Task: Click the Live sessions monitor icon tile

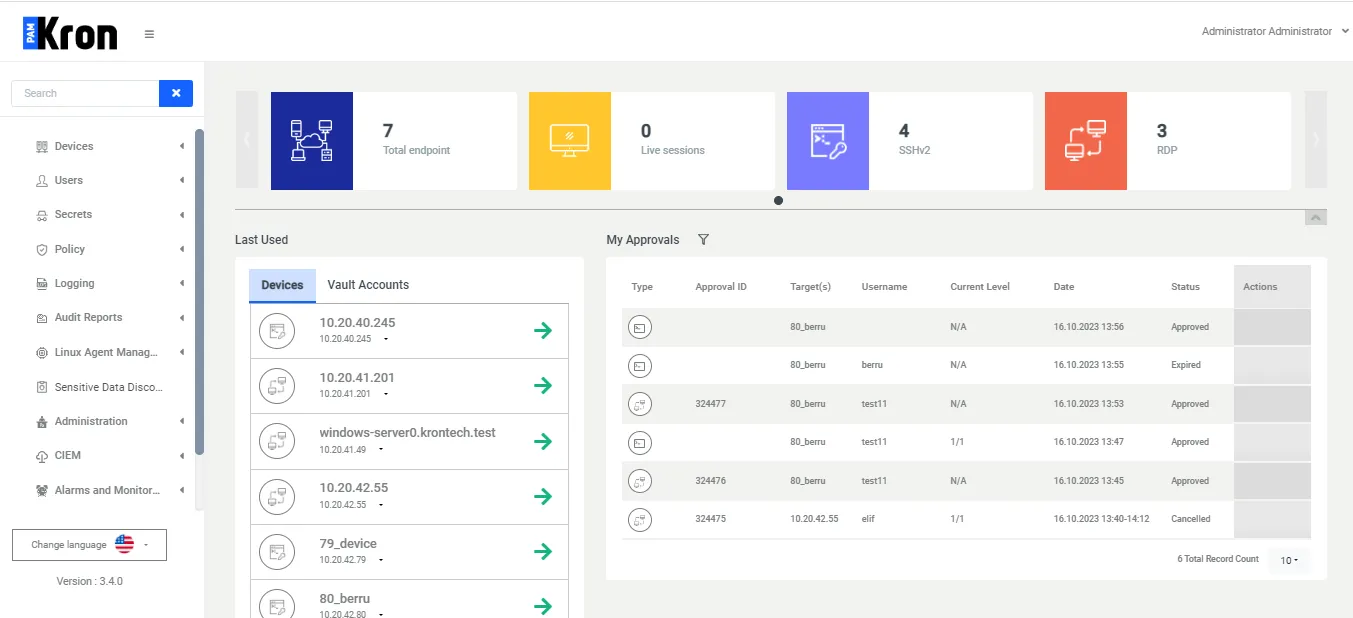Action: [570, 141]
